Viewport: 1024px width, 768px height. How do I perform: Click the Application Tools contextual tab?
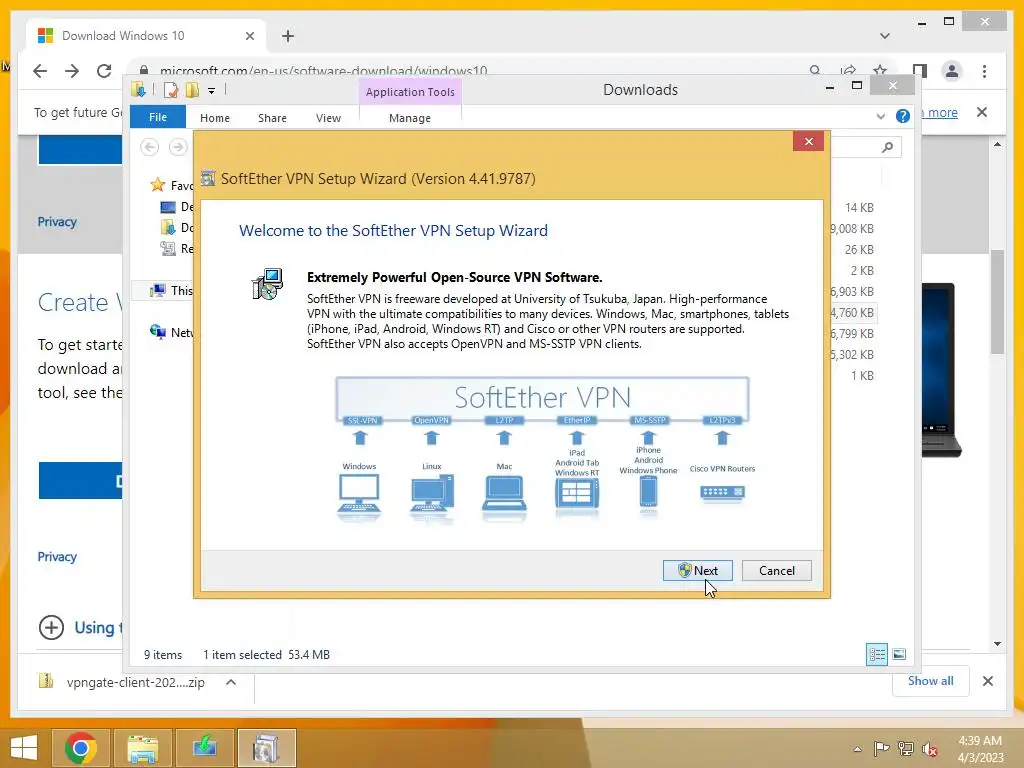(x=410, y=92)
